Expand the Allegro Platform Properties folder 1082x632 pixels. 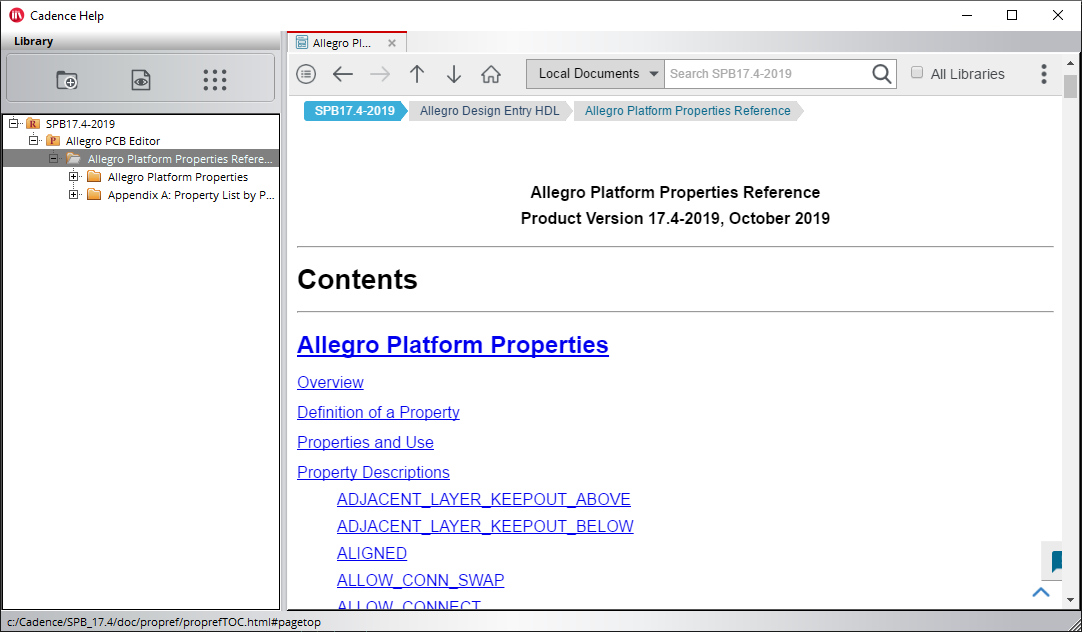click(74, 177)
